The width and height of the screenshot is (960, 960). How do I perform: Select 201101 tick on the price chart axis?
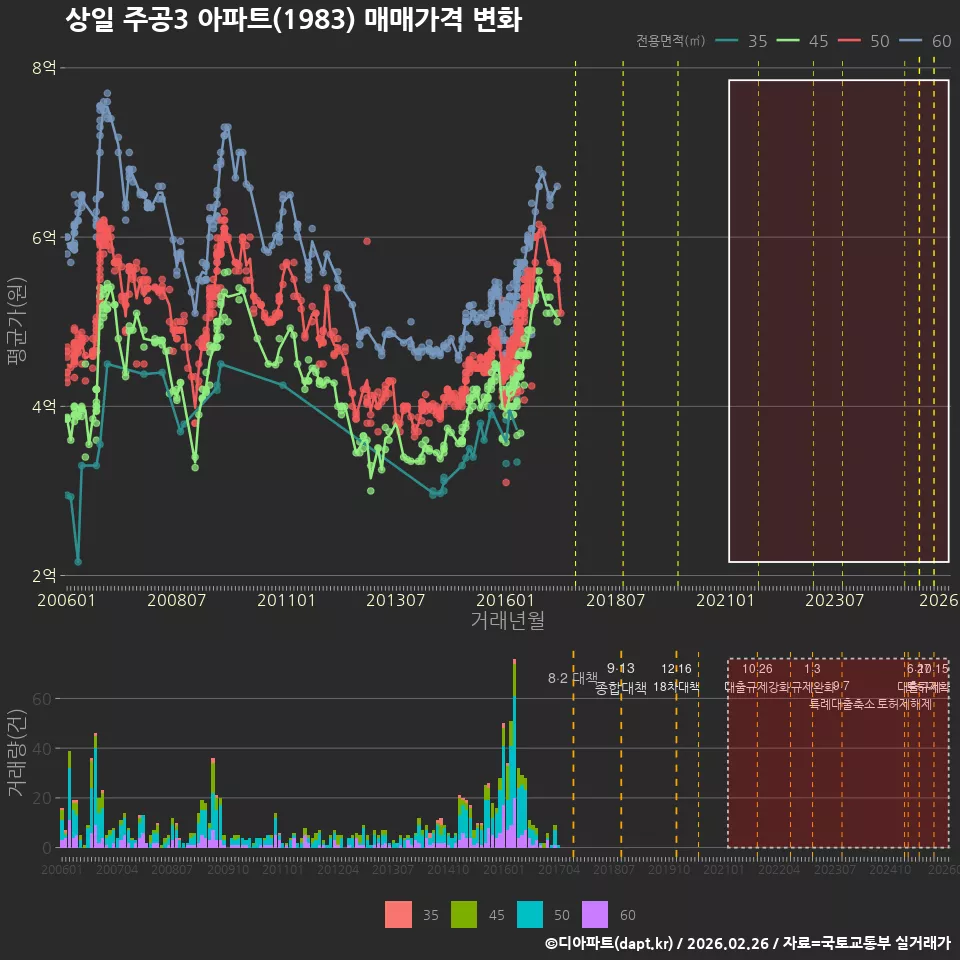click(286, 600)
